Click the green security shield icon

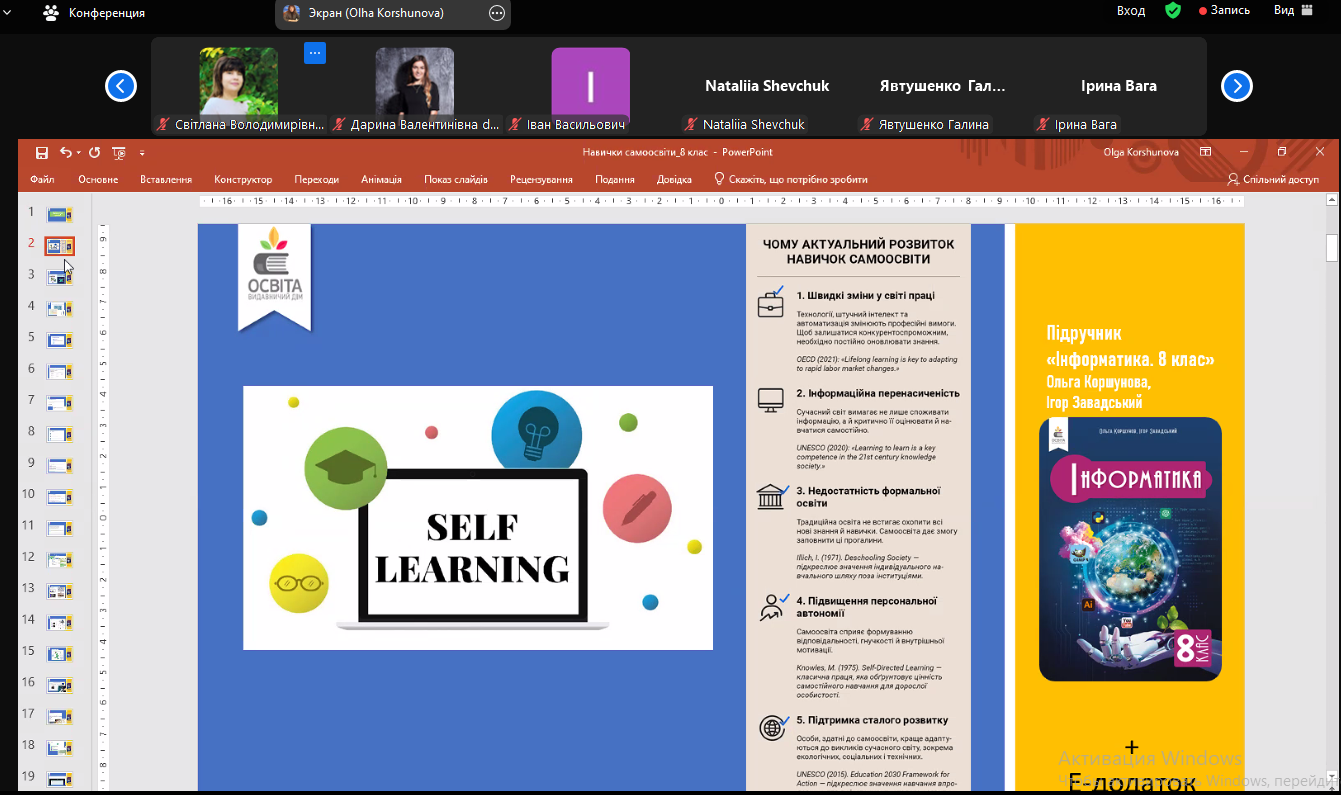point(1173,10)
